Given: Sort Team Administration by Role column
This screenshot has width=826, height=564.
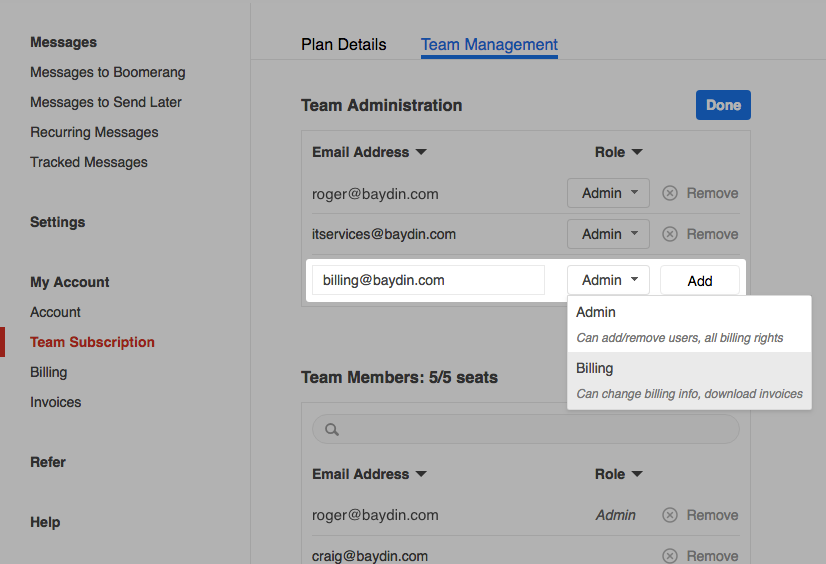Looking at the screenshot, I should click(x=618, y=152).
